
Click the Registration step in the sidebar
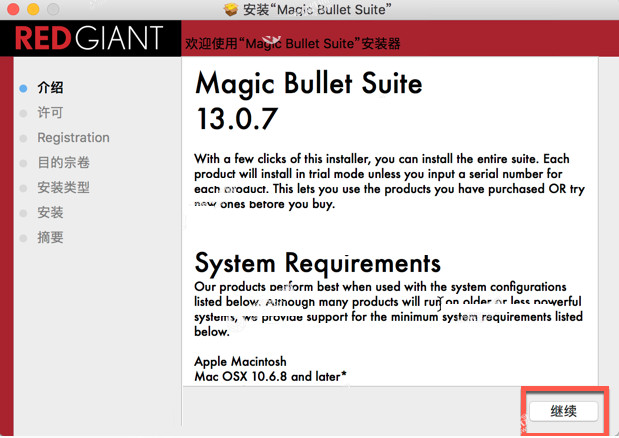point(73,138)
